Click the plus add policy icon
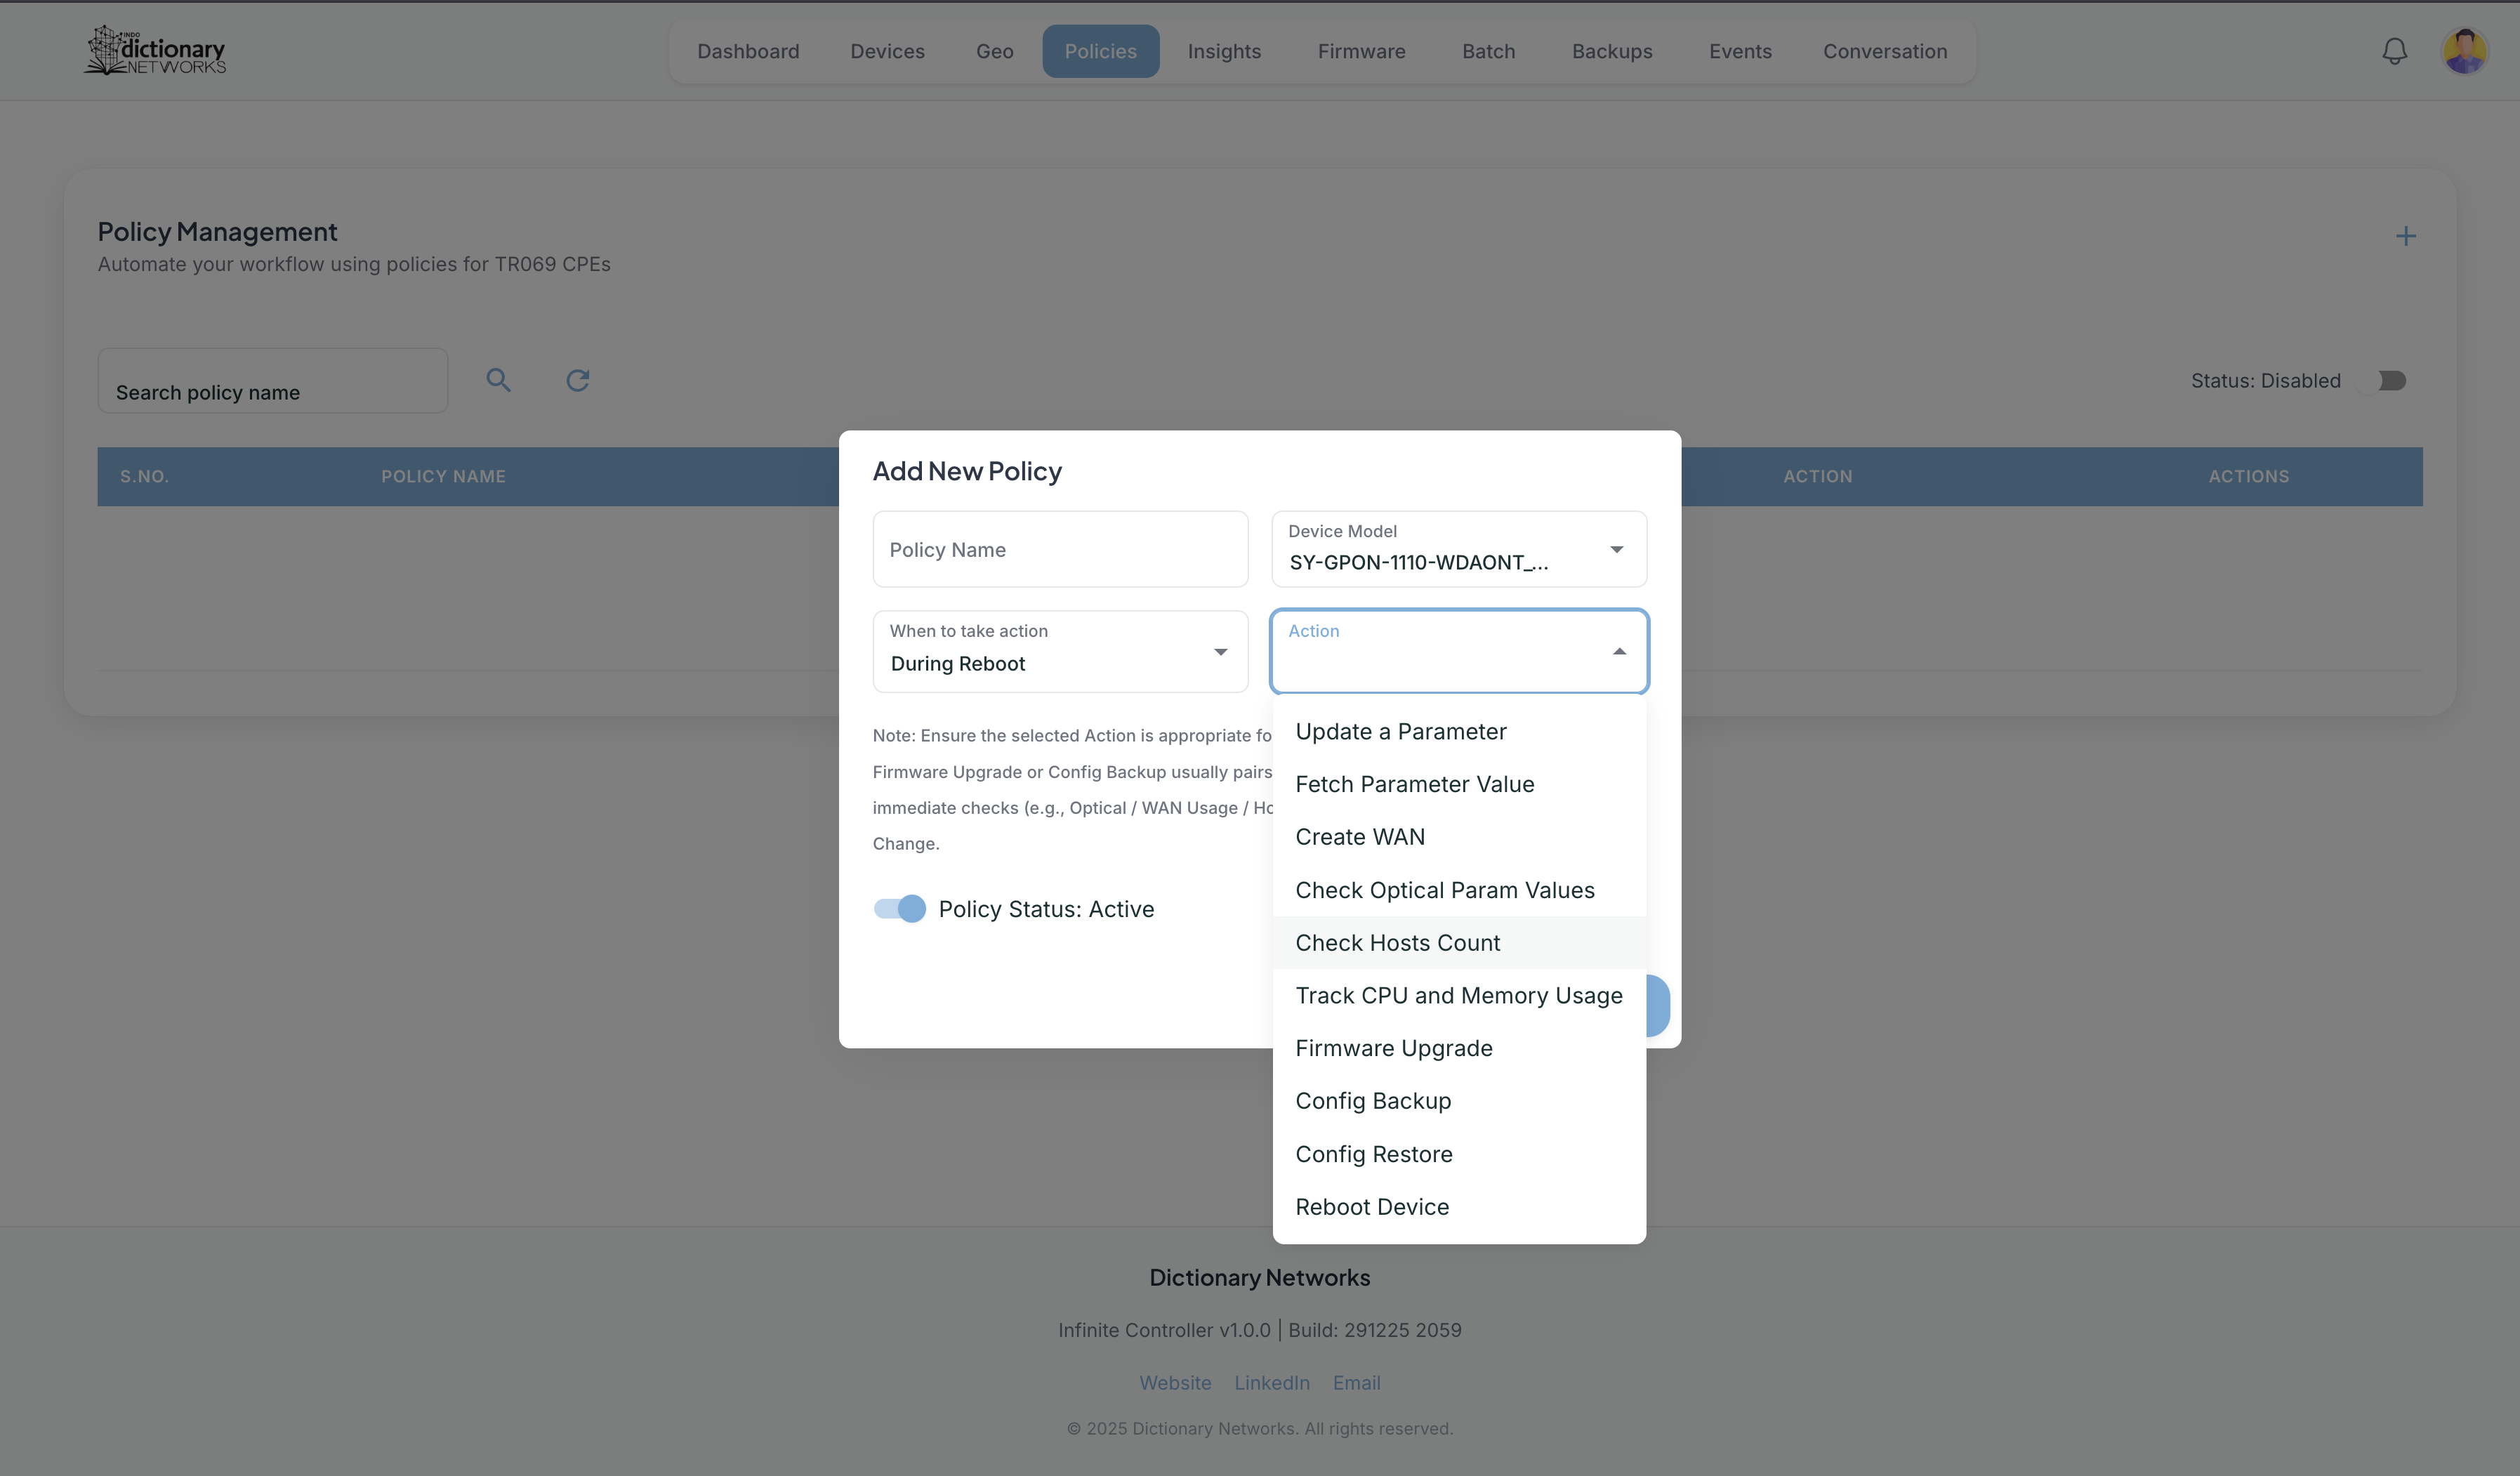Screen dimensions: 2520x1476 [x=2405, y=236]
